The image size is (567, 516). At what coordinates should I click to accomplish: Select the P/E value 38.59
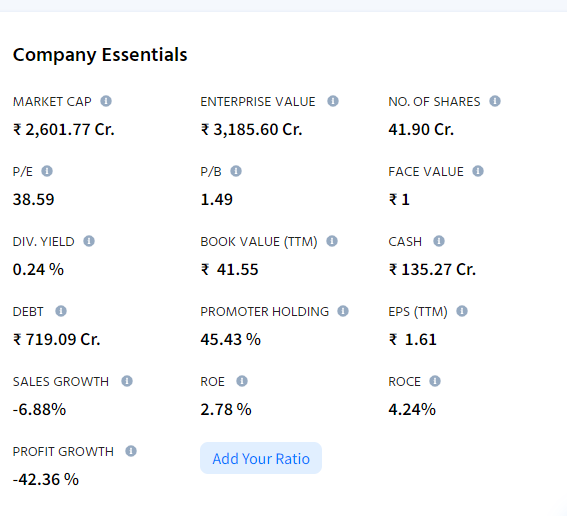click(34, 200)
